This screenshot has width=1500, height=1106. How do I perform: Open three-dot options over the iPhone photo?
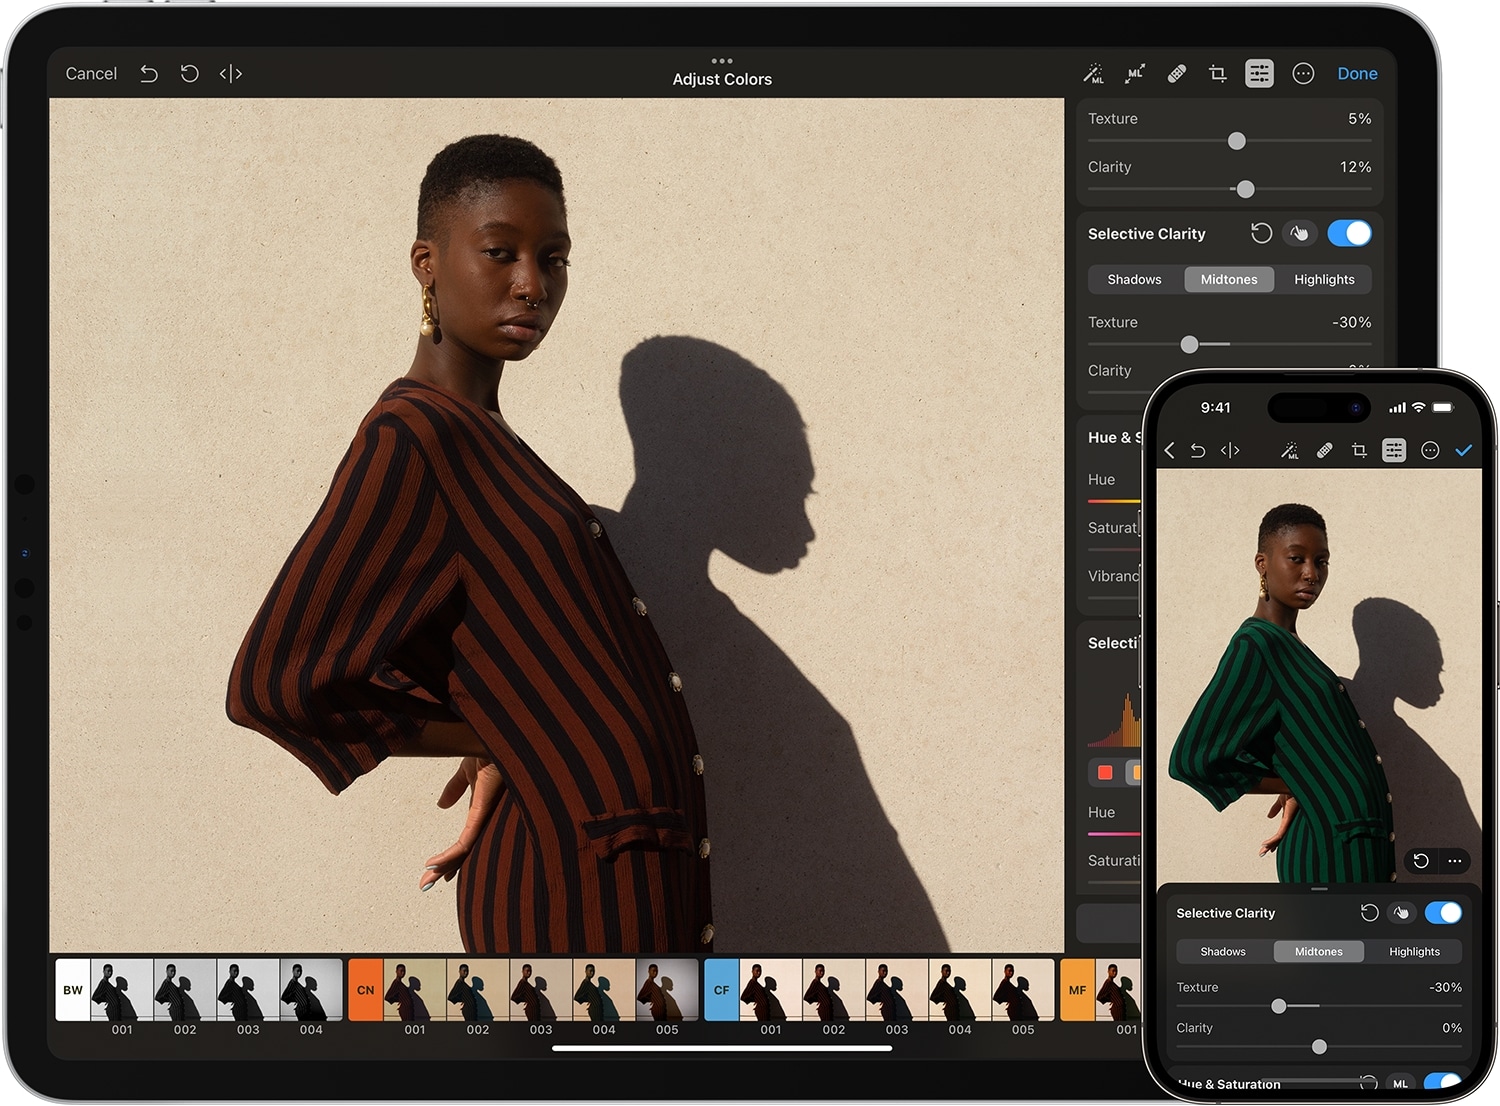coord(1454,861)
